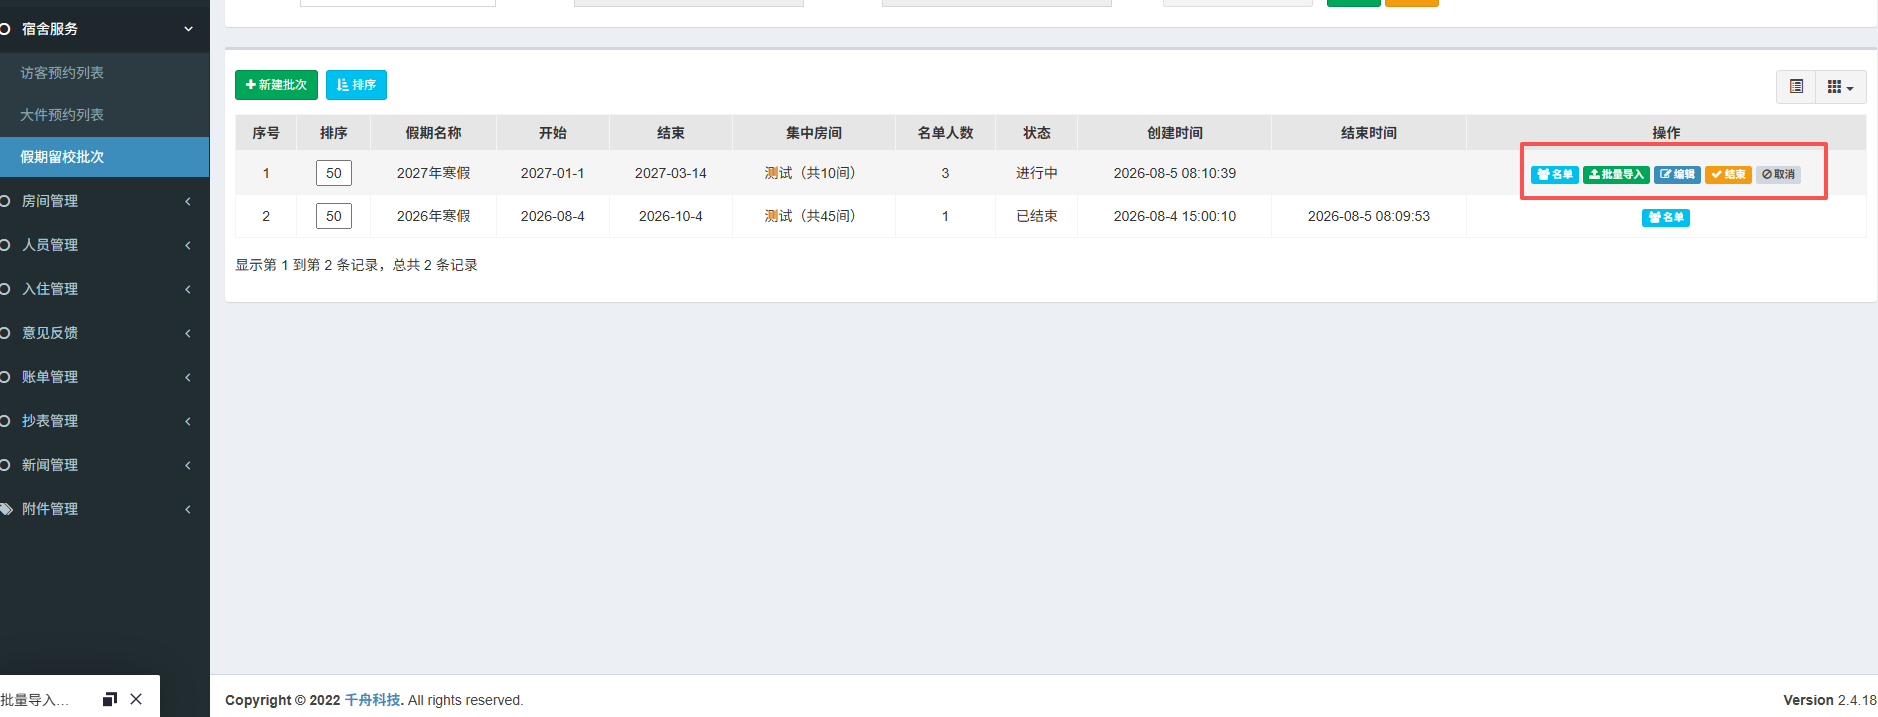
Task: Click 测试（共10间）room cell
Action: pyautogui.click(x=814, y=173)
